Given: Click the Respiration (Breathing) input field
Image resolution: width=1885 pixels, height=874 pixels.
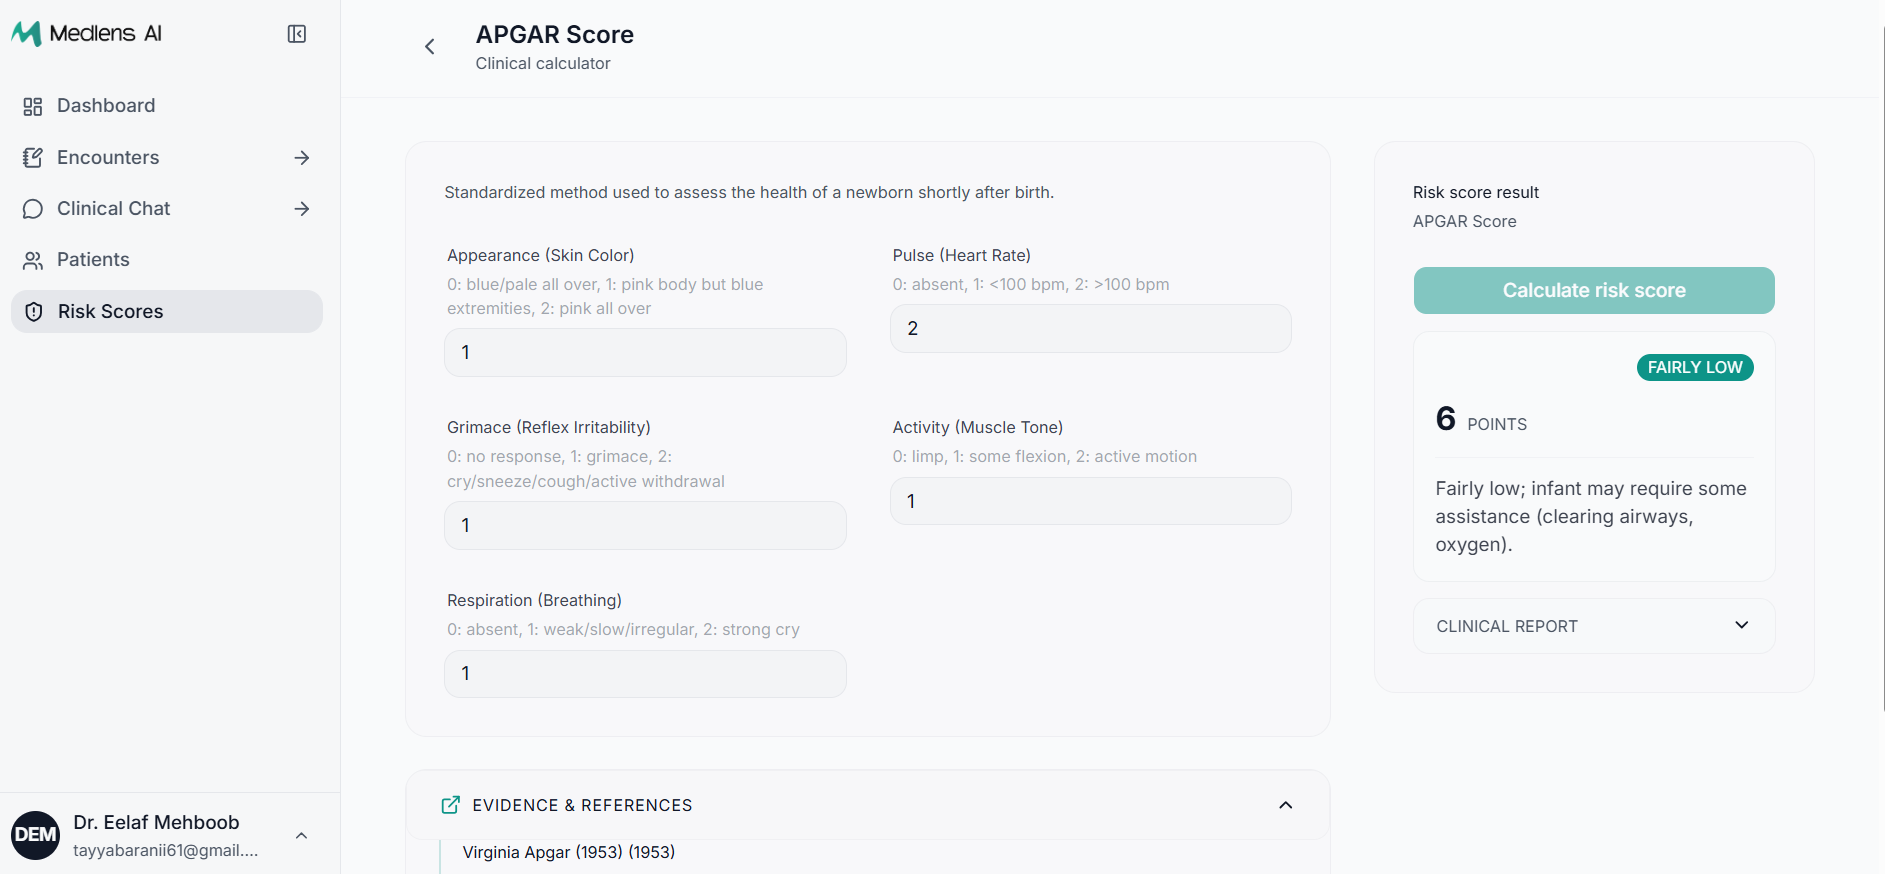Looking at the screenshot, I should 646,674.
